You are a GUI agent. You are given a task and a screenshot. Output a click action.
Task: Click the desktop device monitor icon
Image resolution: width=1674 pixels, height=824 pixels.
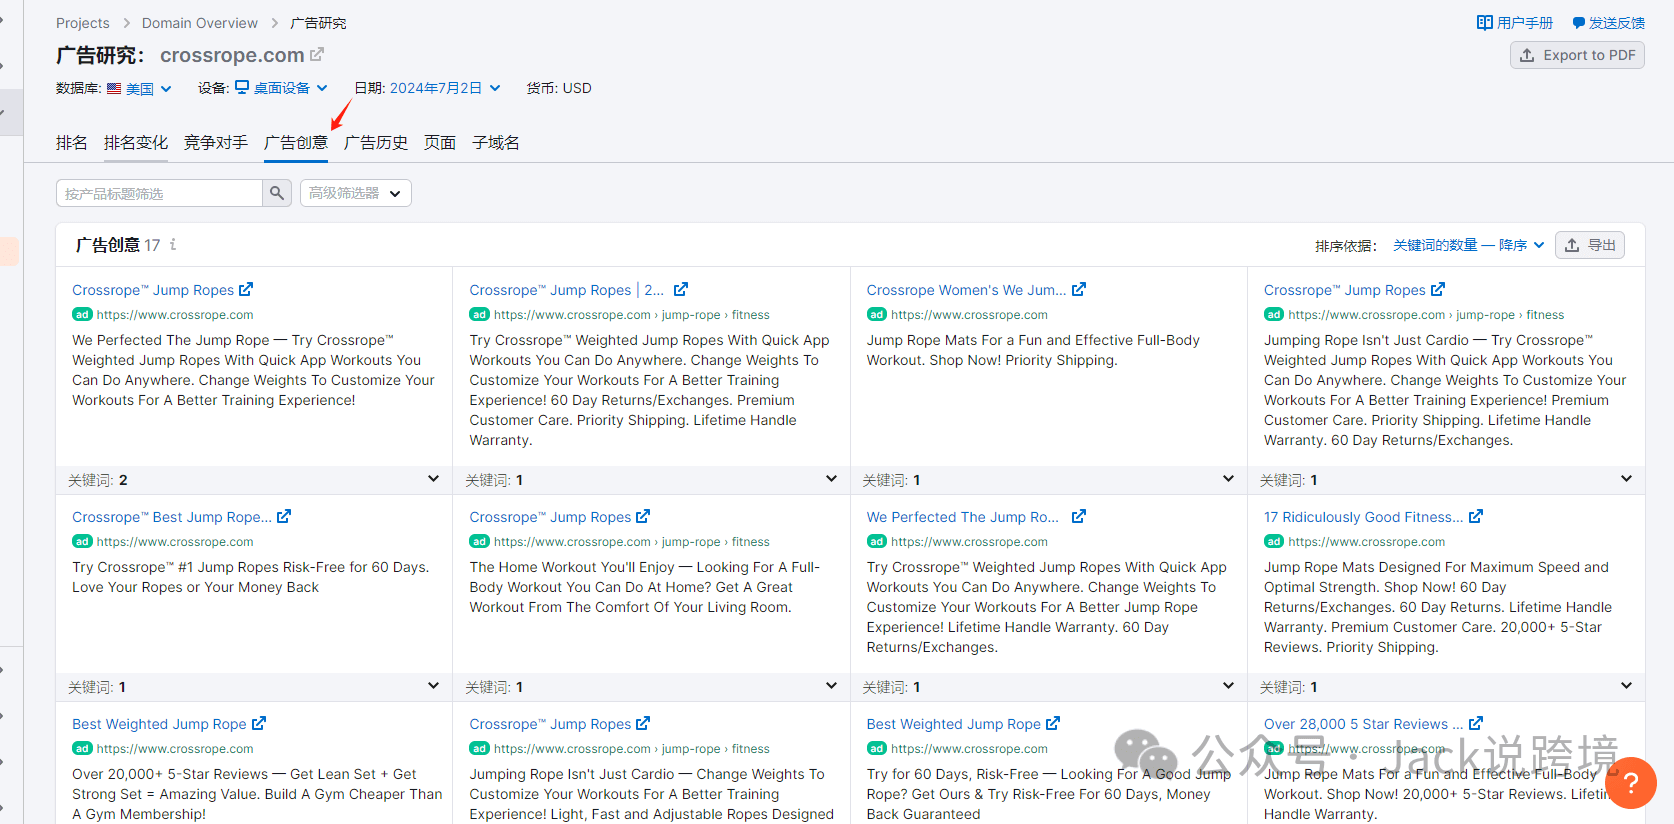tap(242, 88)
